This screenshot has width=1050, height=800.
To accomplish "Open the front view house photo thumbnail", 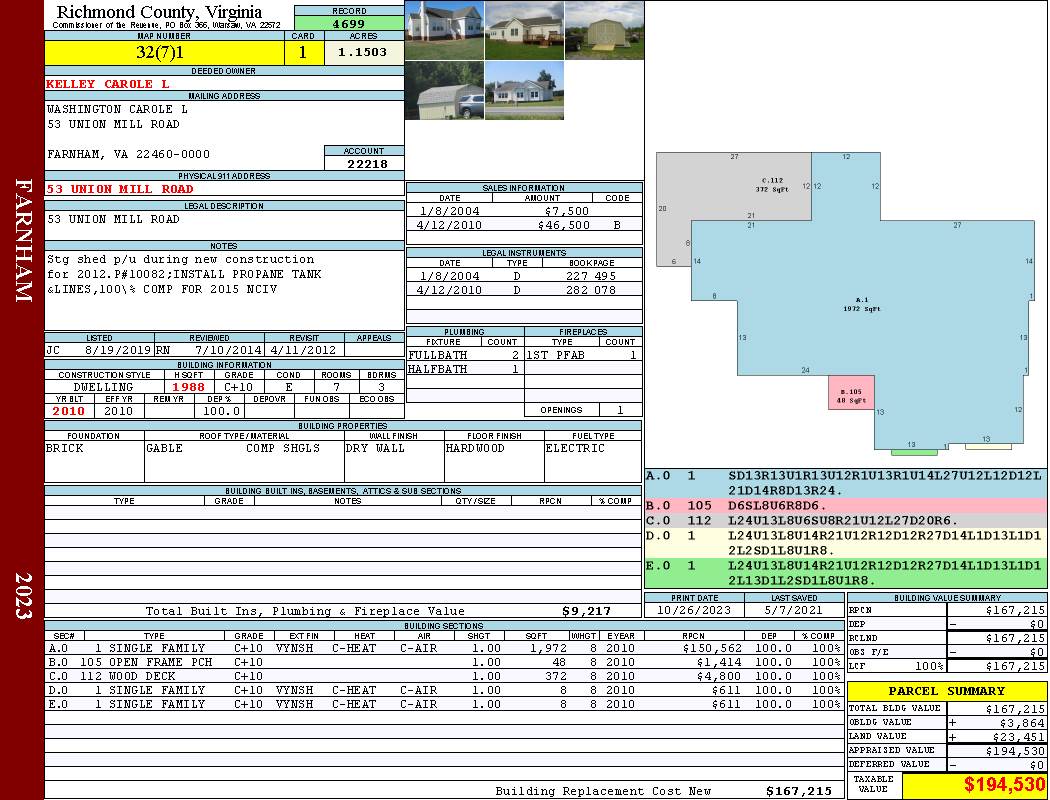I will click(445, 31).
